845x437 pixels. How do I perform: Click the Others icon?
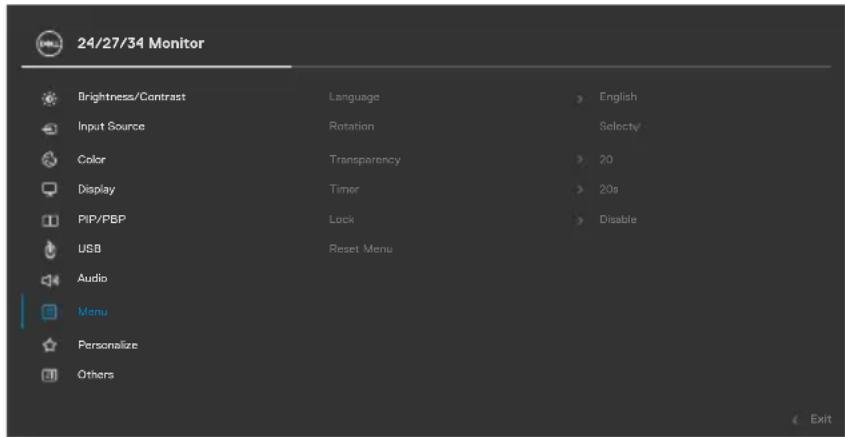[49, 376]
